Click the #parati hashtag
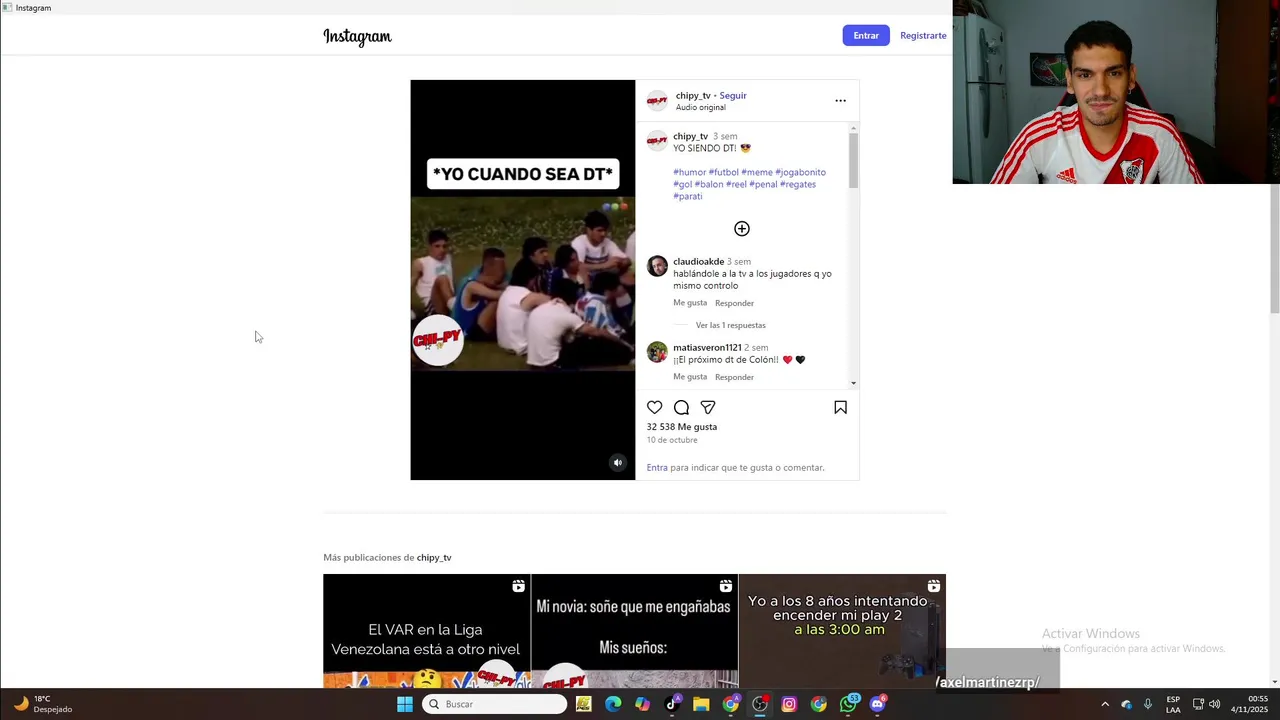The height and width of the screenshot is (720, 1280). (688, 196)
